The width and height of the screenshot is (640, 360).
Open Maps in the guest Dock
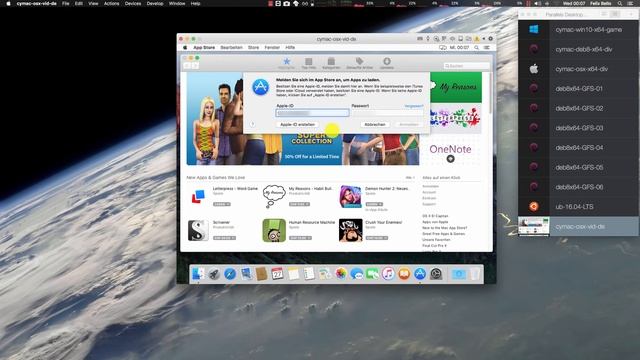point(325,274)
